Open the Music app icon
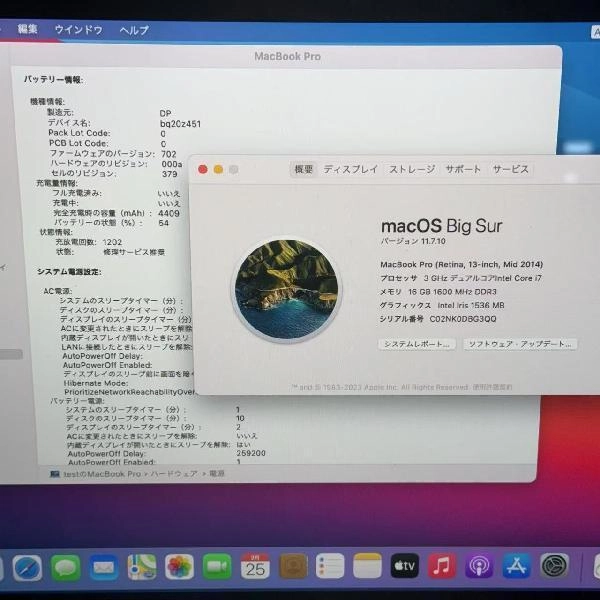 point(442,566)
